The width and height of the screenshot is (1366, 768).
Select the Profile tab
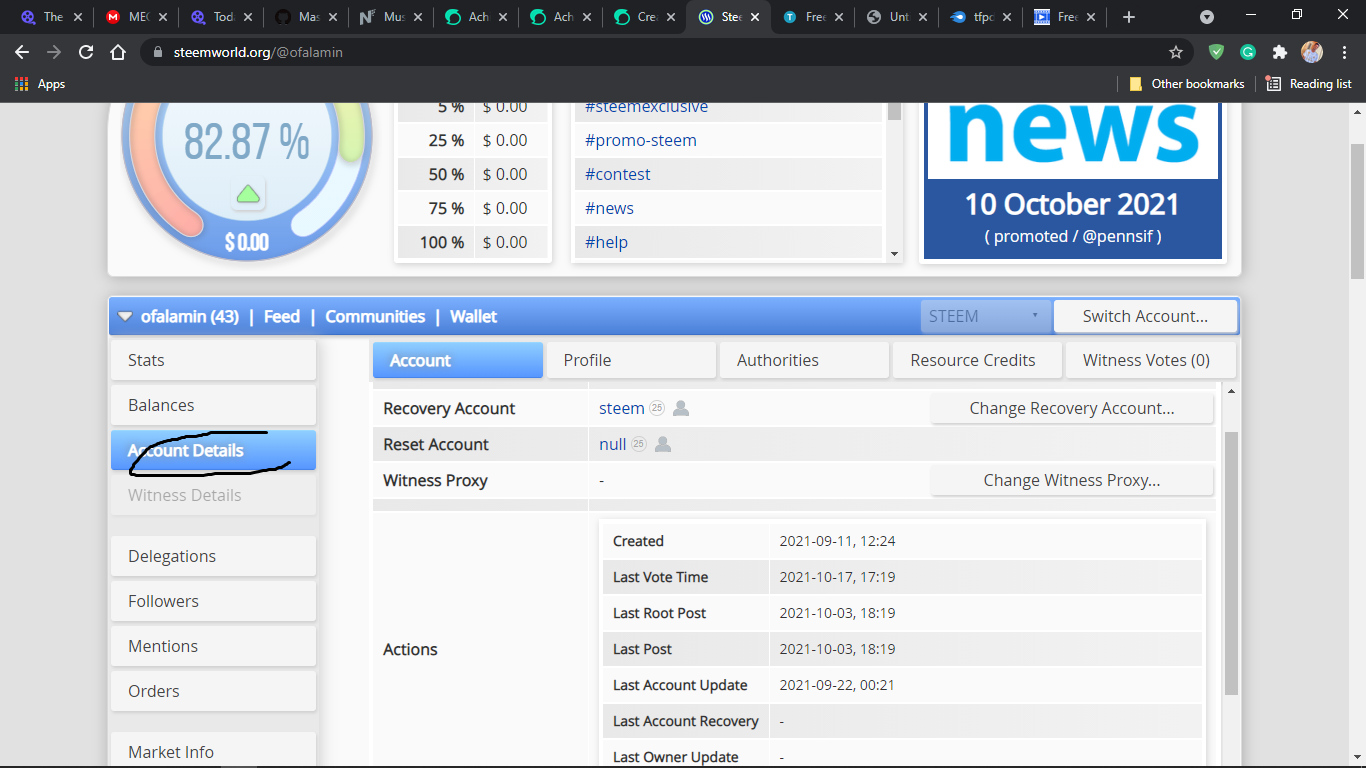[x=631, y=360]
